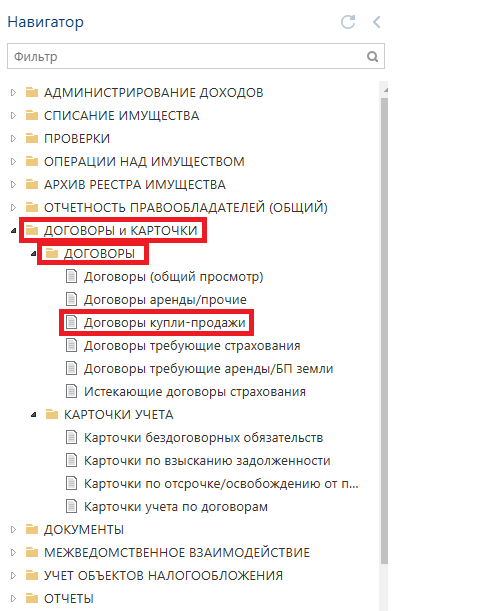This screenshot has height=611, width=496.
Task: Click folder icon next to ПРОВЕРКИ
Action: click(x=32, y=138)
